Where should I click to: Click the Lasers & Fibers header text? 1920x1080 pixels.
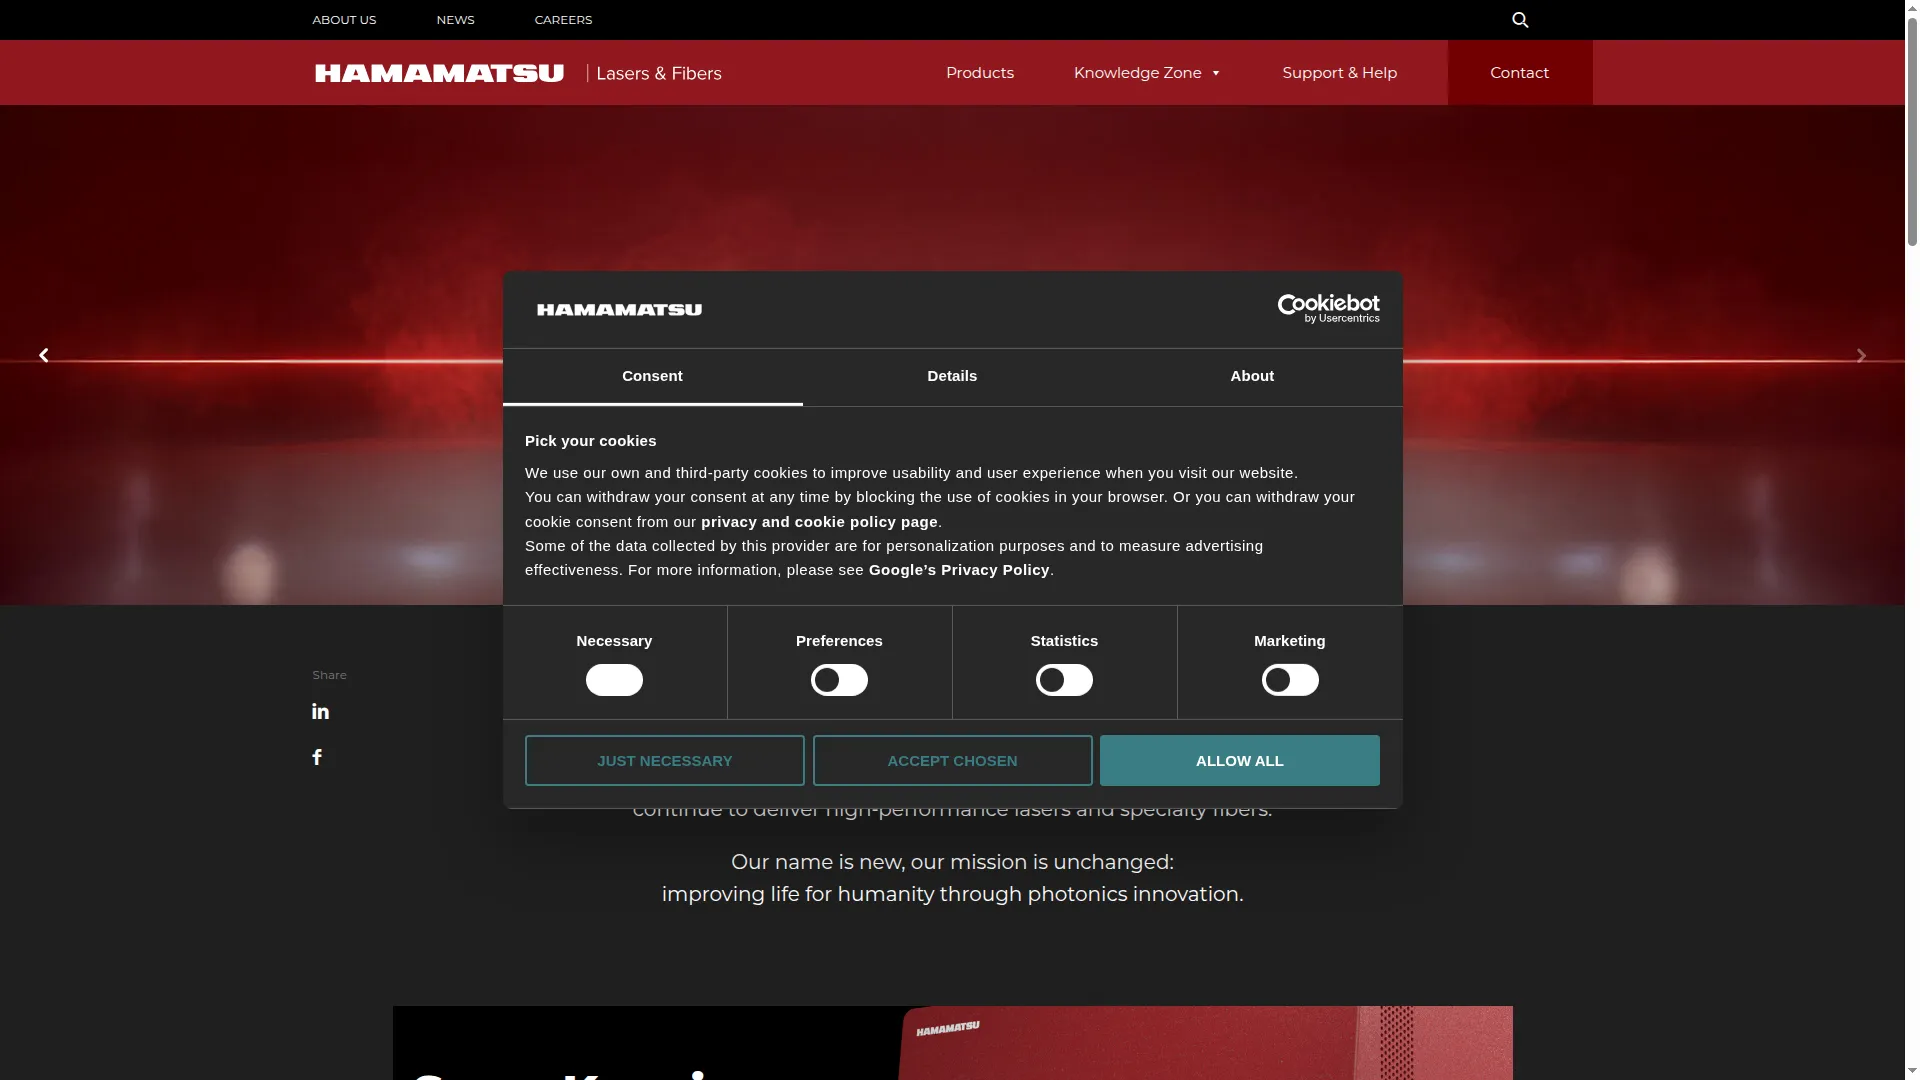tap(658, 73)
